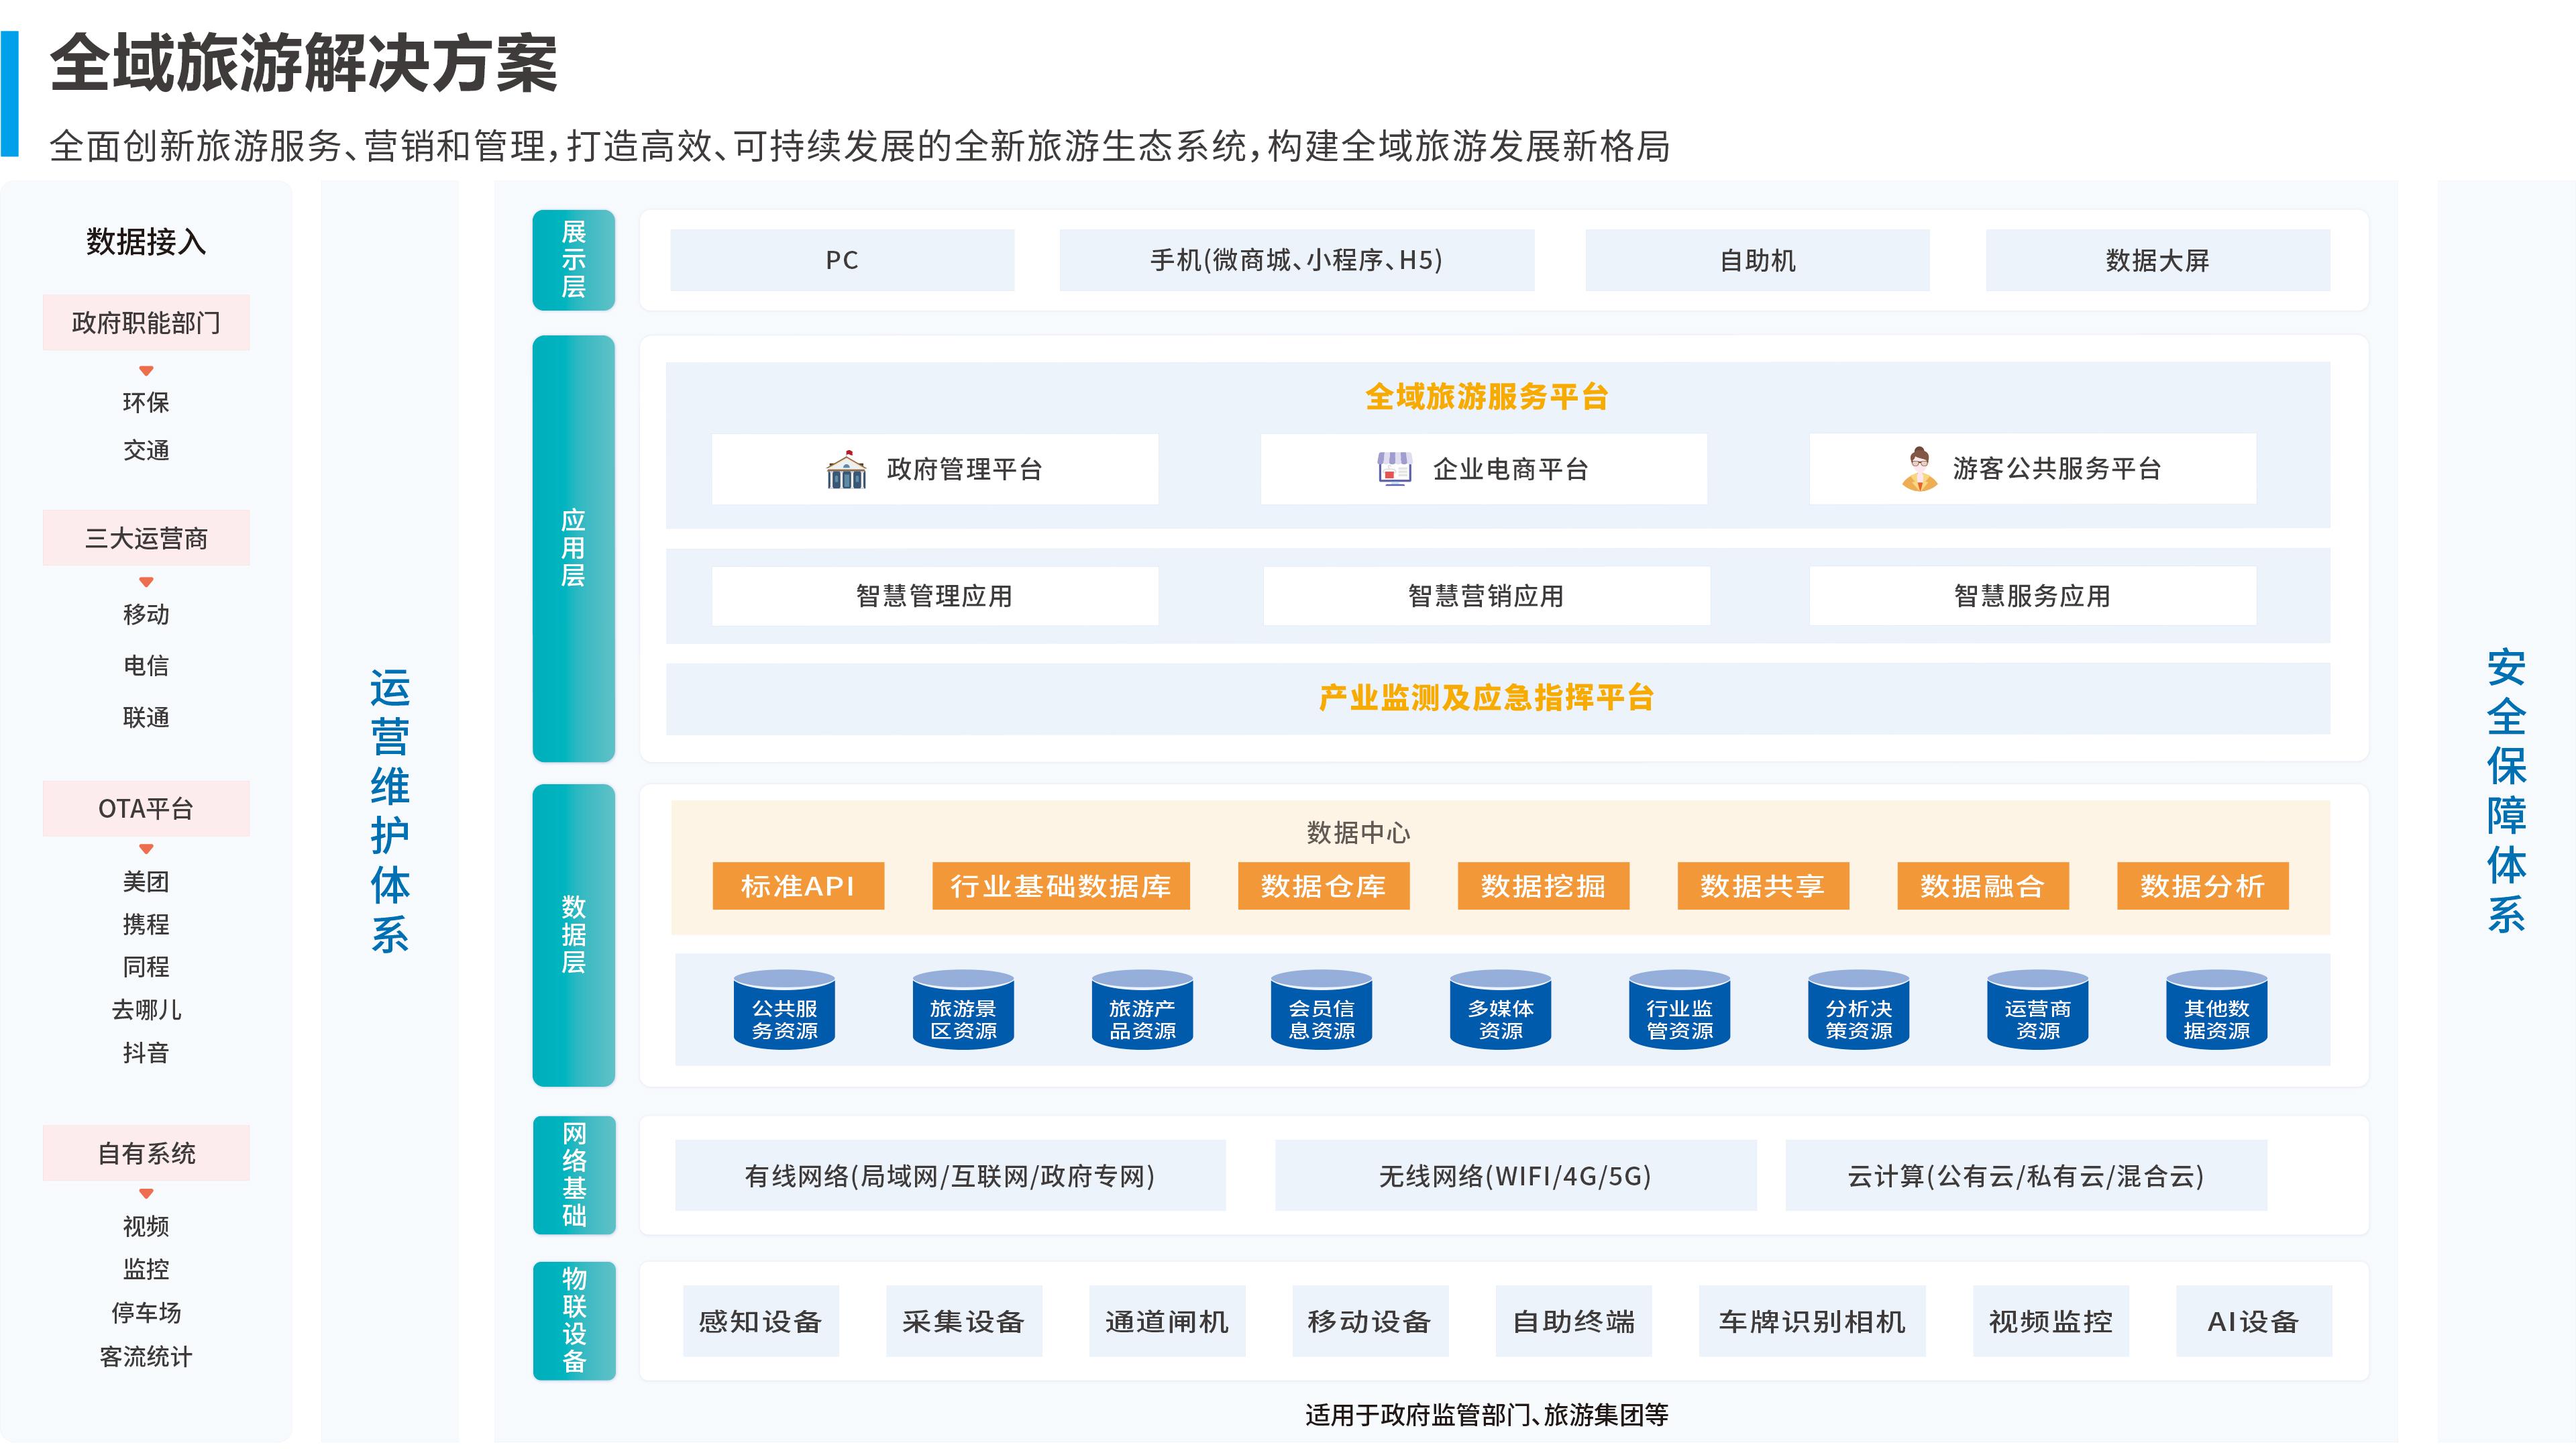Click the arrow below 三大运营商
The image size is (2576, 1449).
[146, 582]
